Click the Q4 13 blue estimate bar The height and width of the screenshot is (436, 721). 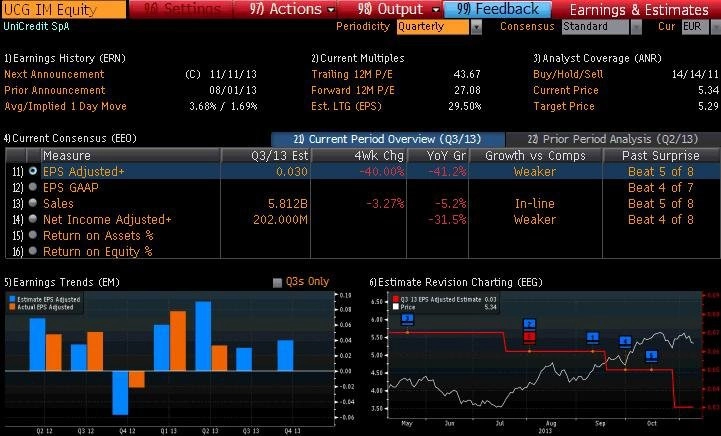[286, 356]
